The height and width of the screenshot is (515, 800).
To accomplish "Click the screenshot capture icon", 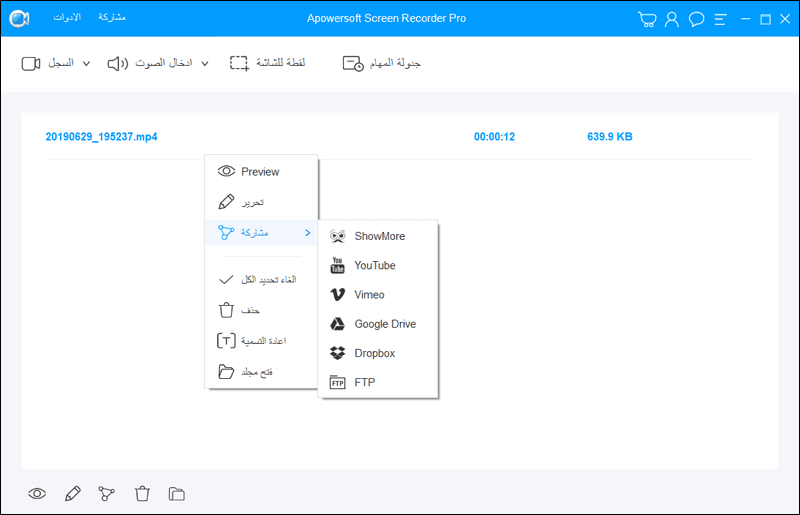I will tap(239, 63).
